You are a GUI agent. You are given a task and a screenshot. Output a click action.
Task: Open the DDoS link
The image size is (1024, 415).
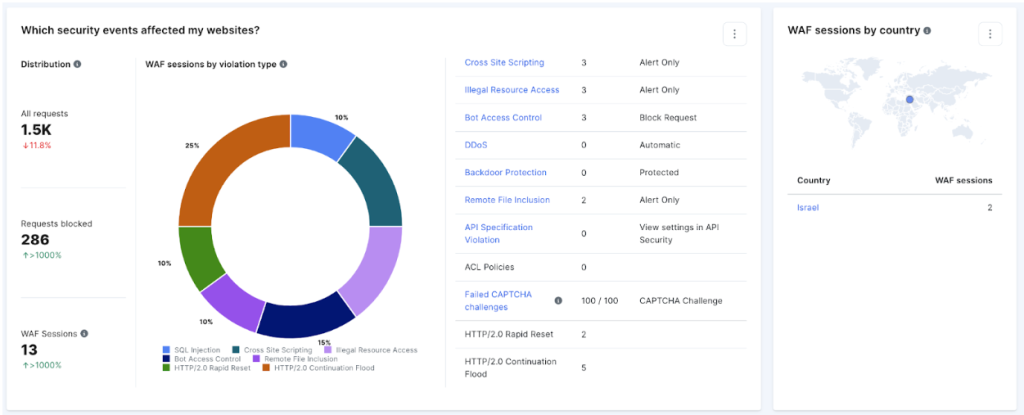[476, 145]
